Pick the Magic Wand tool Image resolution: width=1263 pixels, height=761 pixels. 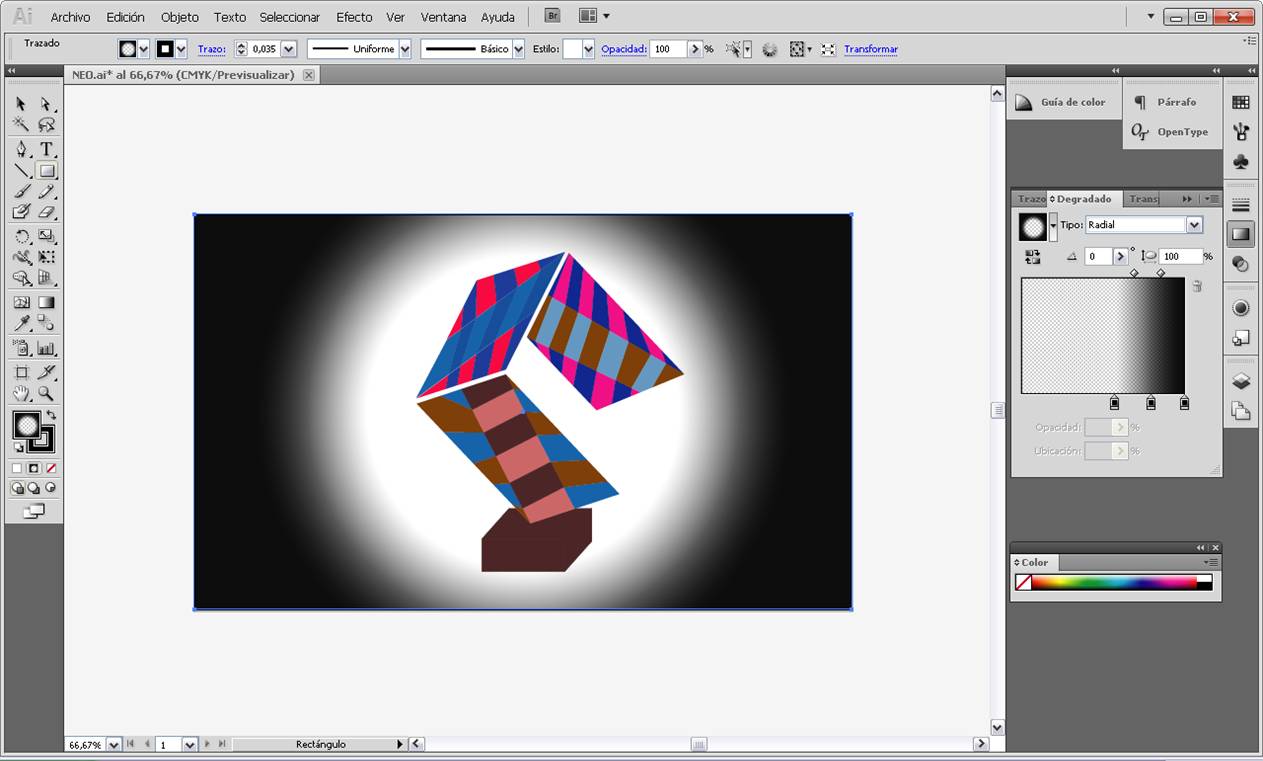[21, 125]
